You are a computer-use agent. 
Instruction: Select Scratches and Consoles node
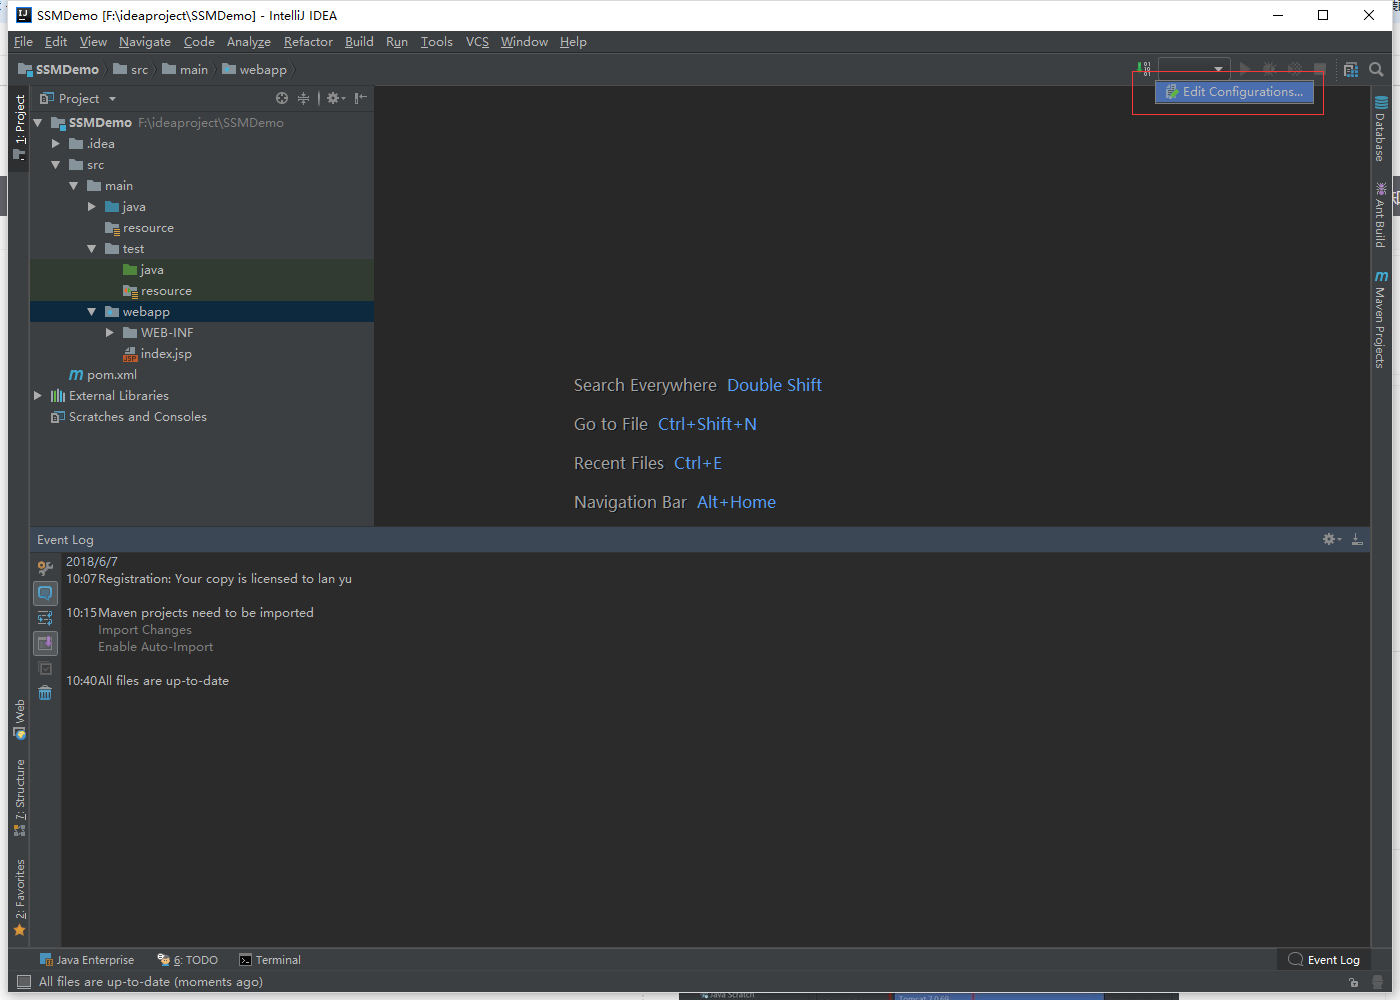pos(129,417)
